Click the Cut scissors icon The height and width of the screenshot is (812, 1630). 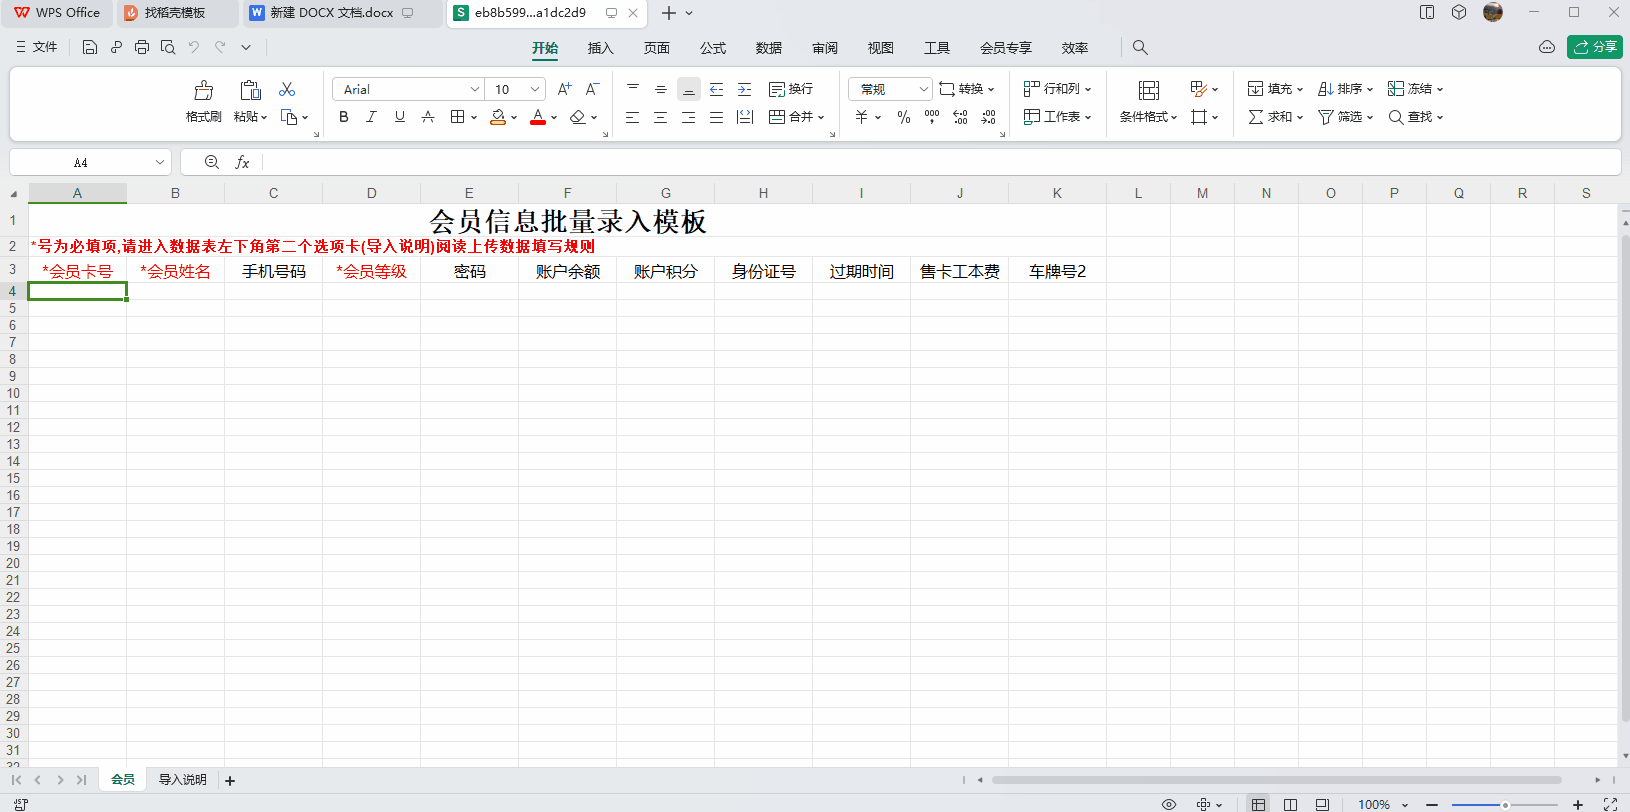pos(287,89)
